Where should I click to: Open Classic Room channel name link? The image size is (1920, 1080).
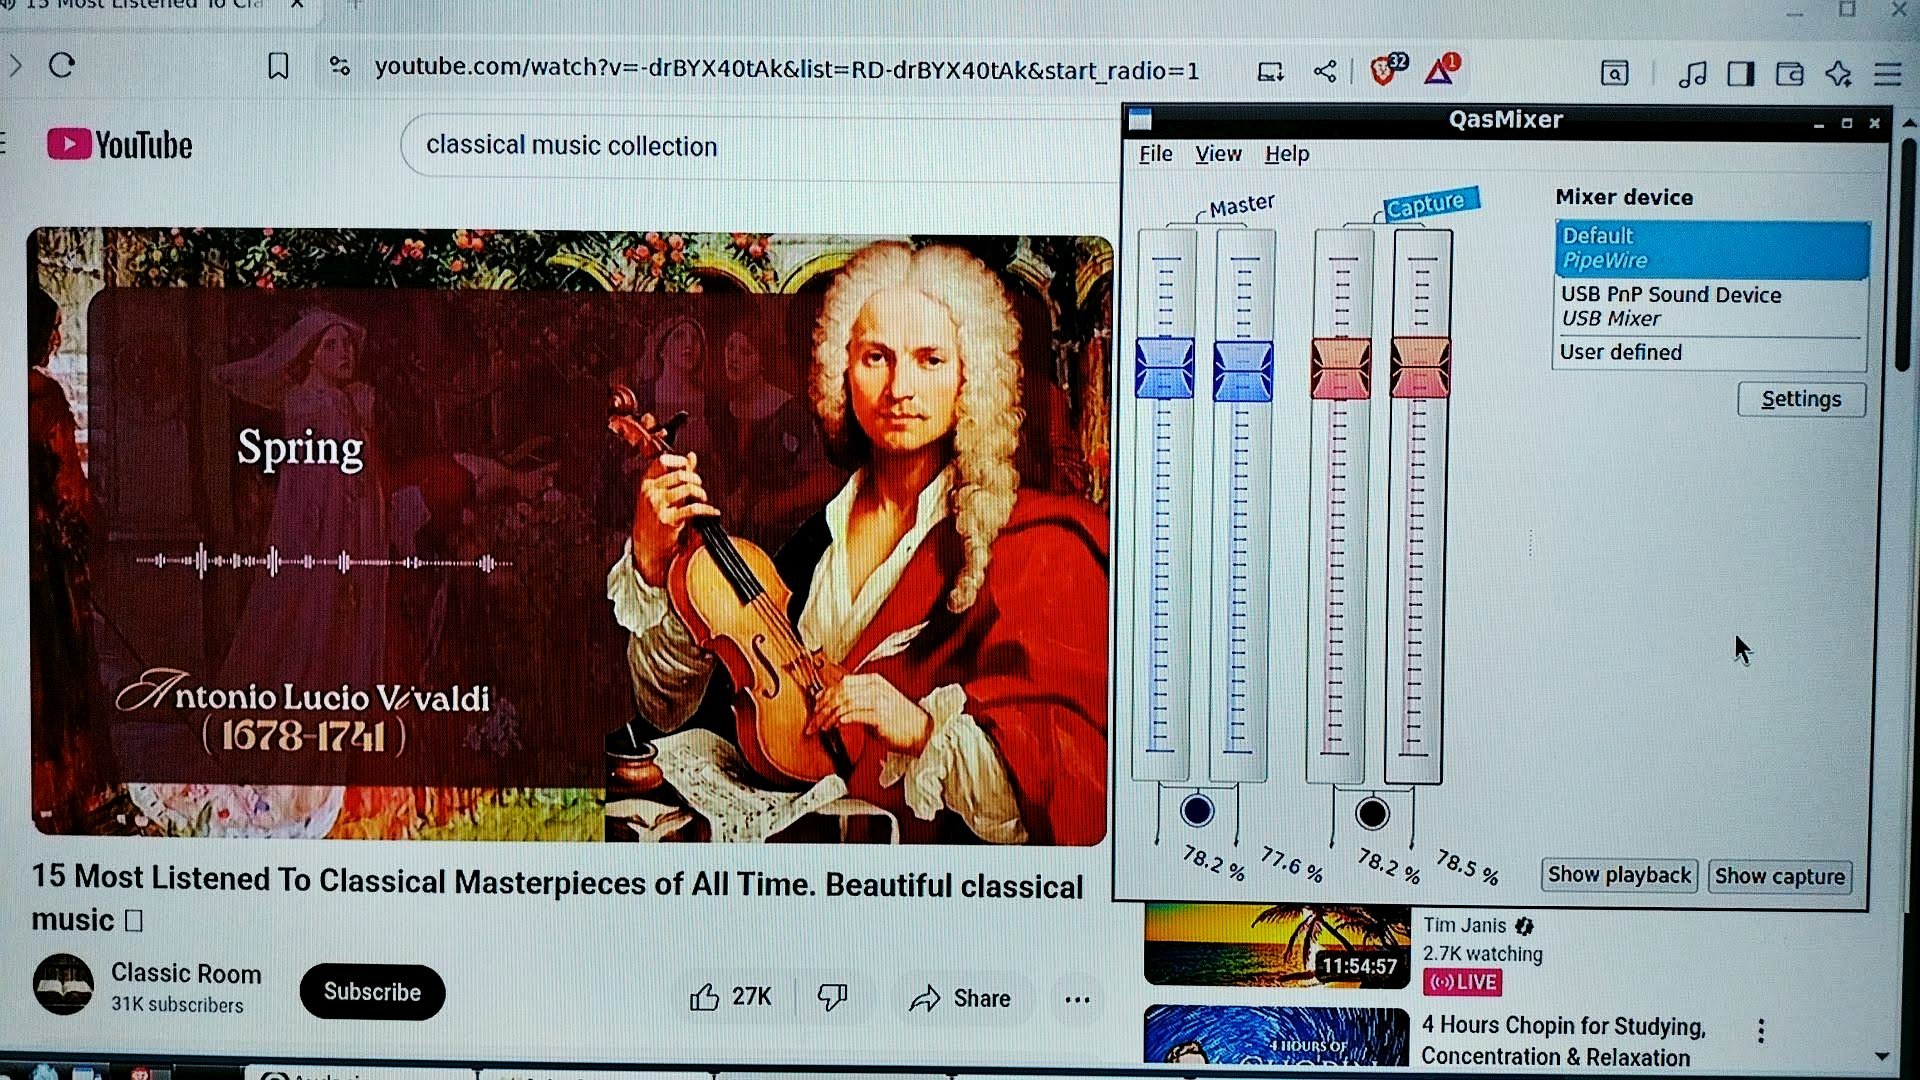pos(186,974)
